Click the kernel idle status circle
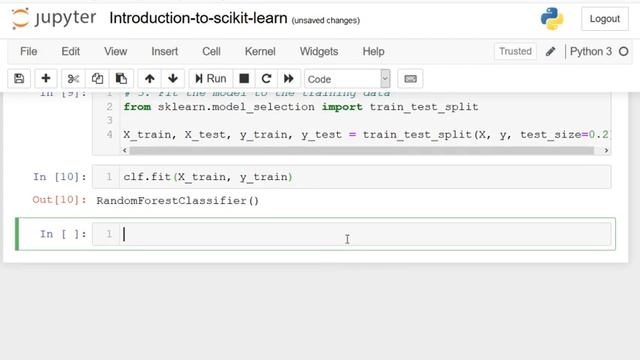 (x=623, y=51)
